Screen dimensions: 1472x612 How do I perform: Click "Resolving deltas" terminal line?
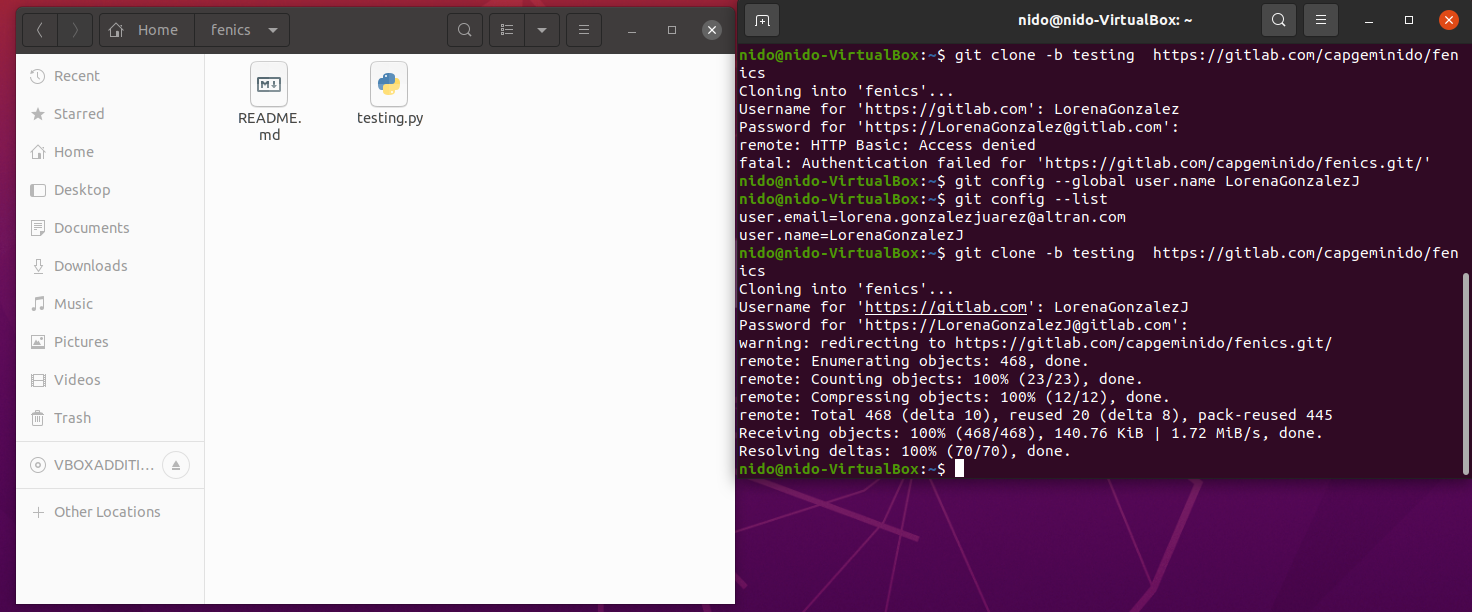tap(905, 451)
